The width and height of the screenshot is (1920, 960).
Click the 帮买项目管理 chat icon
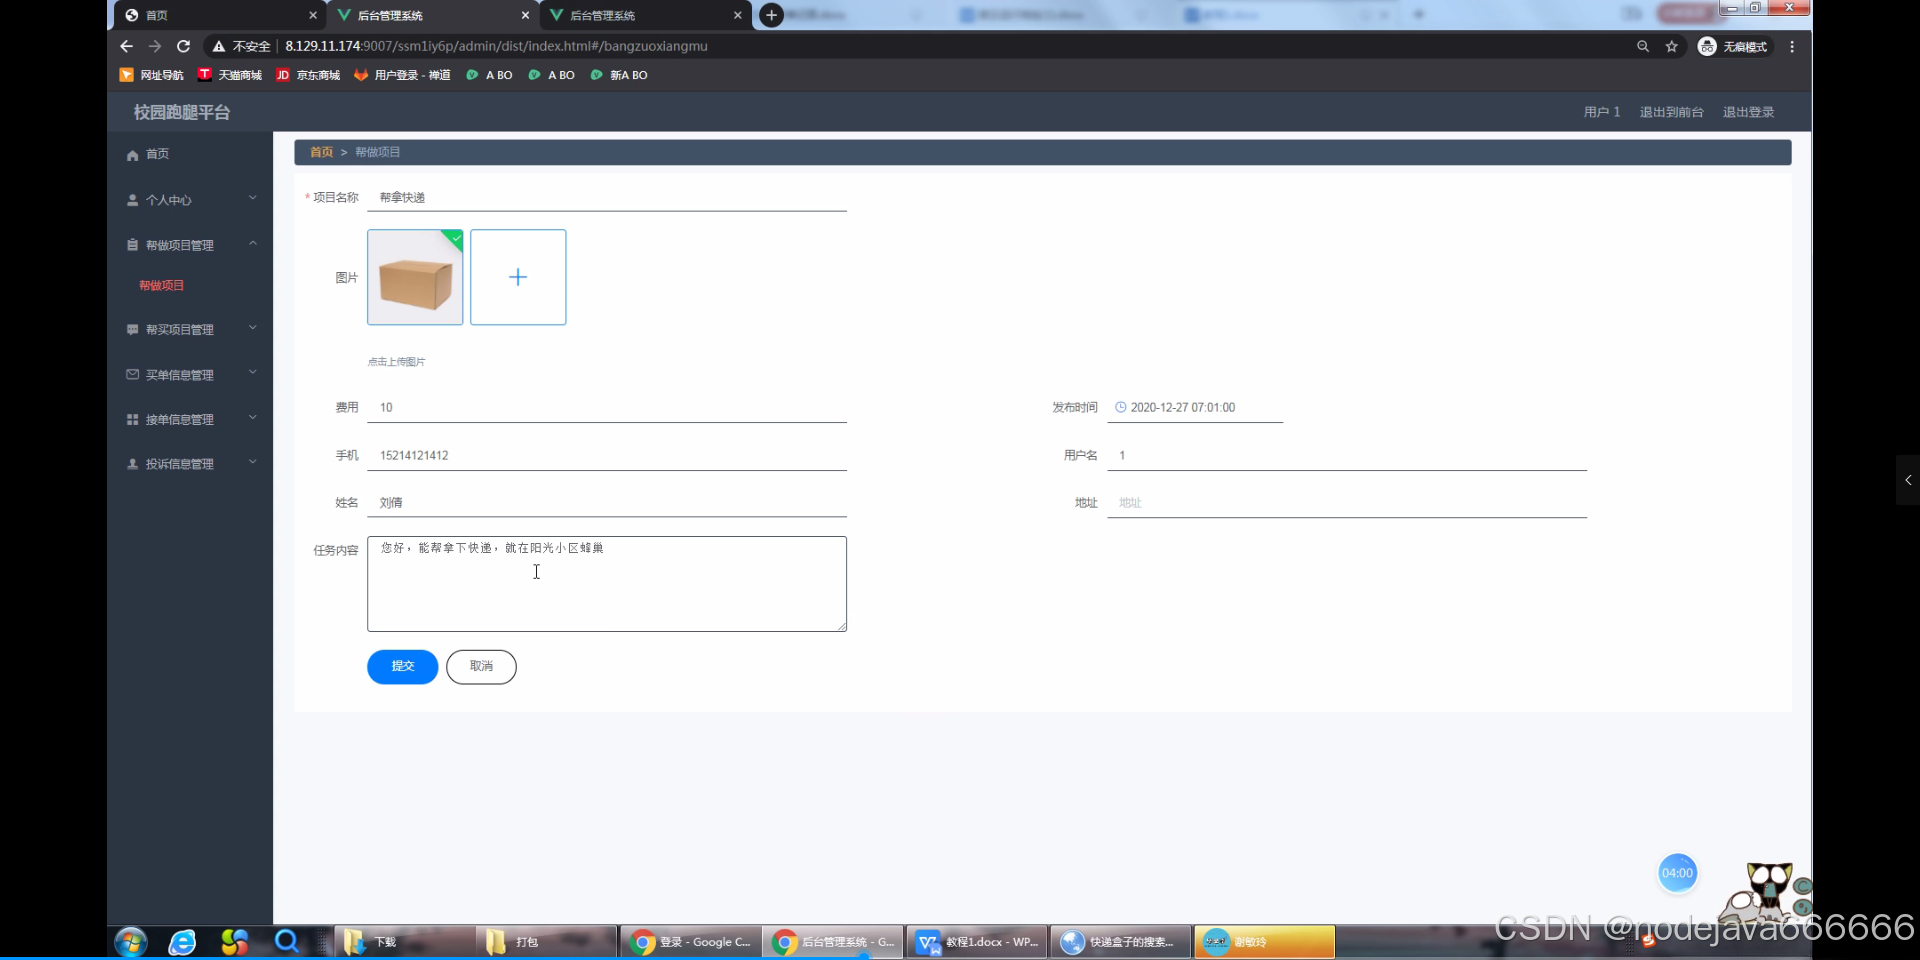[x=132, y=329]
